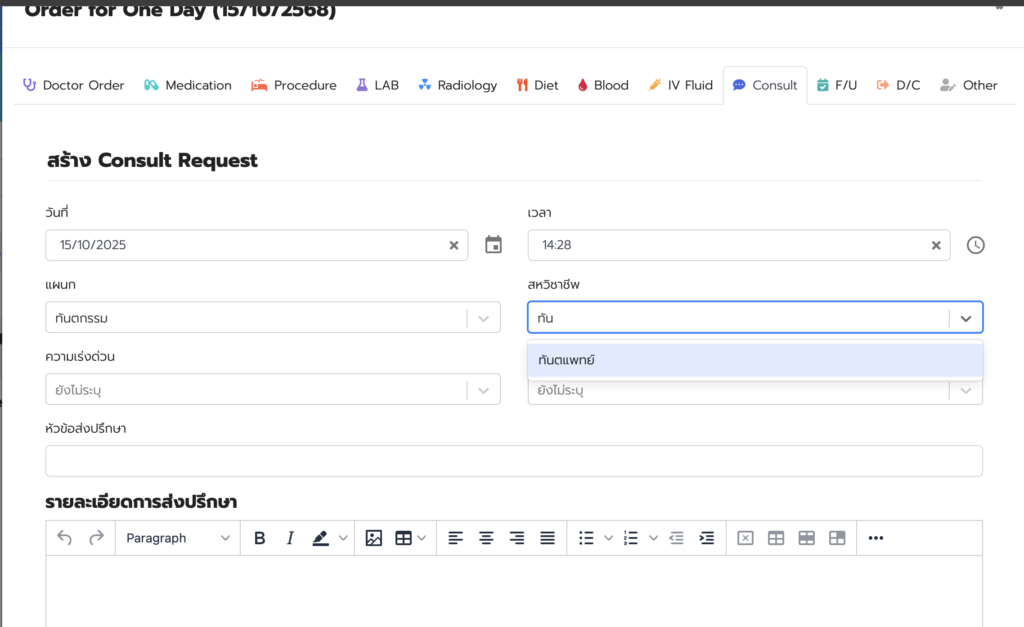Click the clock time picker icon
This screenshot has width=1024, height=627.
tap(975, 245)
